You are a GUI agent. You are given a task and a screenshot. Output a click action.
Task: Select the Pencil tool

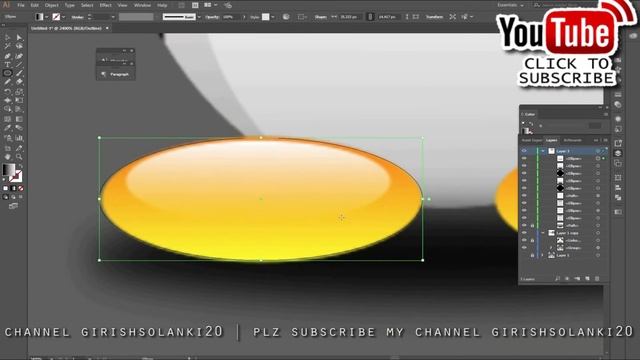coord(7,82)
